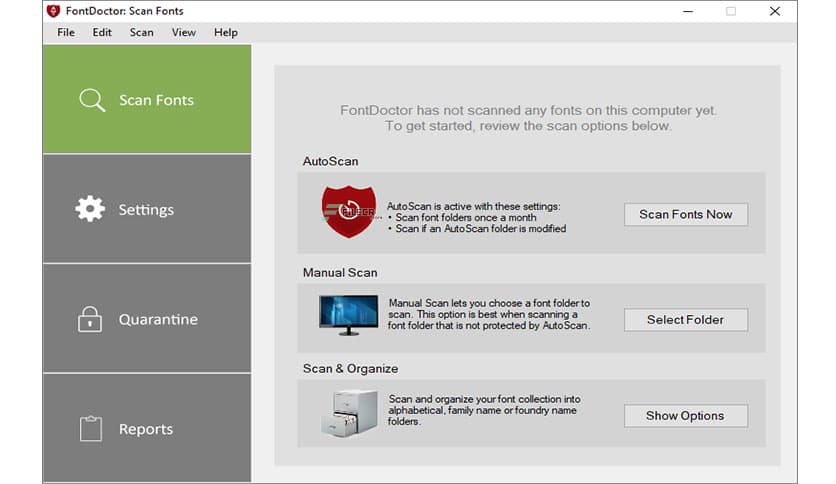Click the Manual Scan section heading
836x484 pixels.
(x=340, y=273)
